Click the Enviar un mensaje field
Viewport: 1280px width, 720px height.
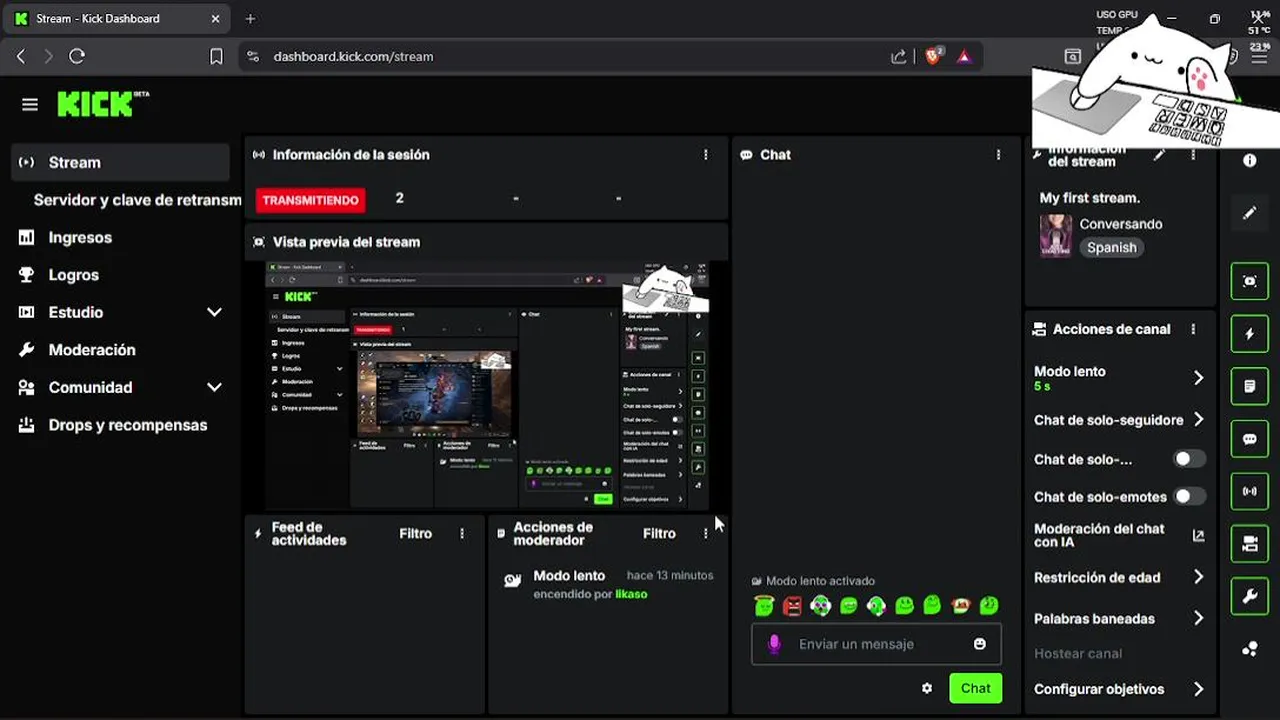877,644
